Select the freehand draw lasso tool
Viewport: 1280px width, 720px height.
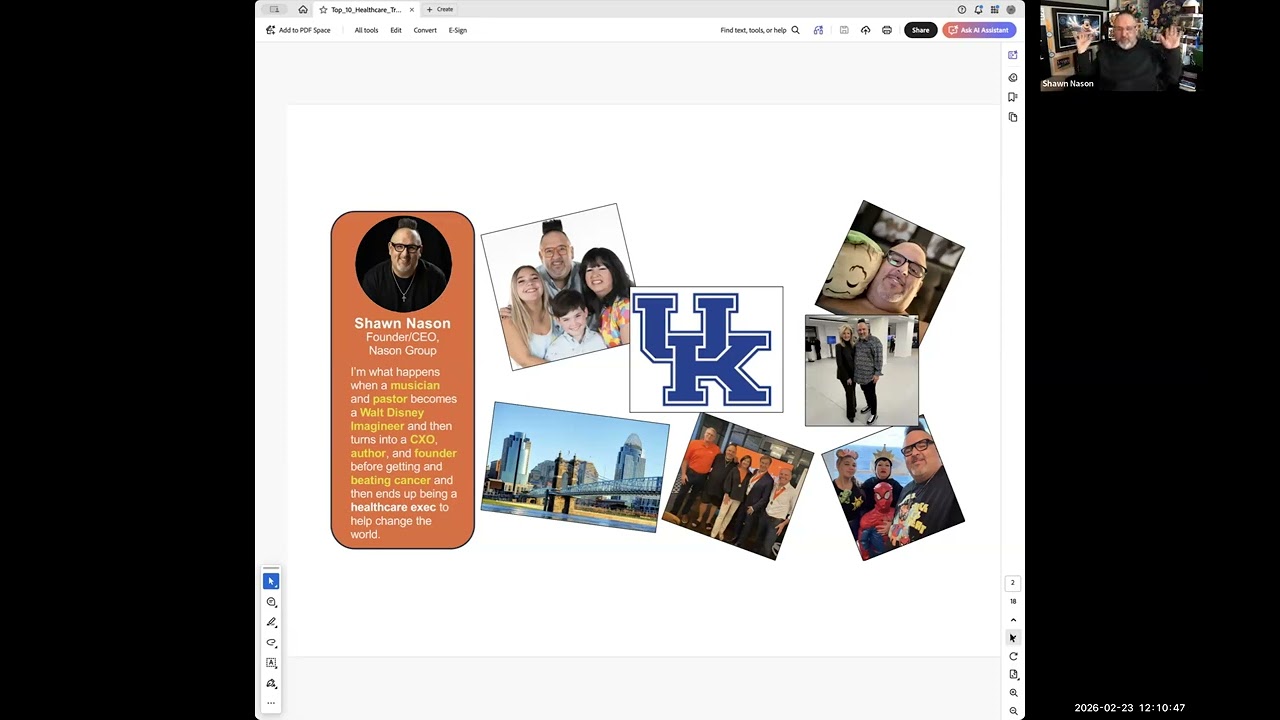tap(271, 643)
